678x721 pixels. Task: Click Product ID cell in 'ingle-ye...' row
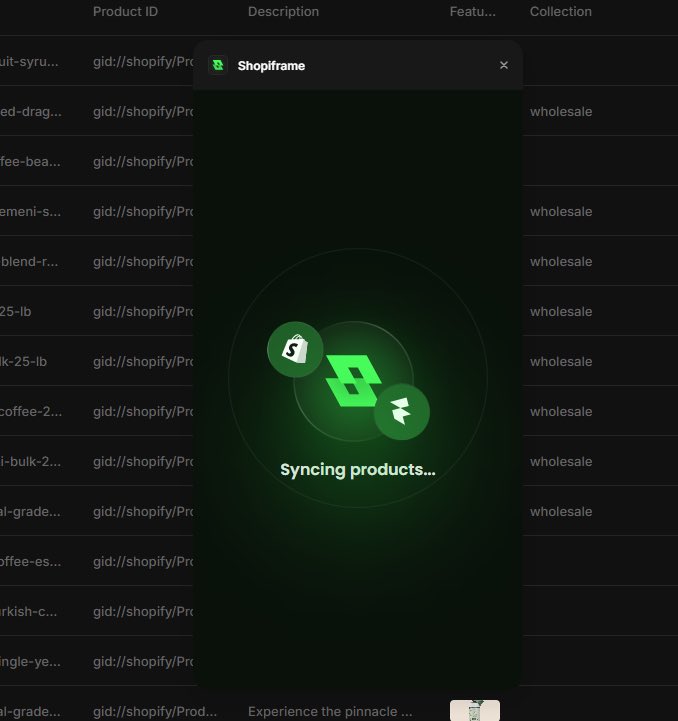pos(143,662)
